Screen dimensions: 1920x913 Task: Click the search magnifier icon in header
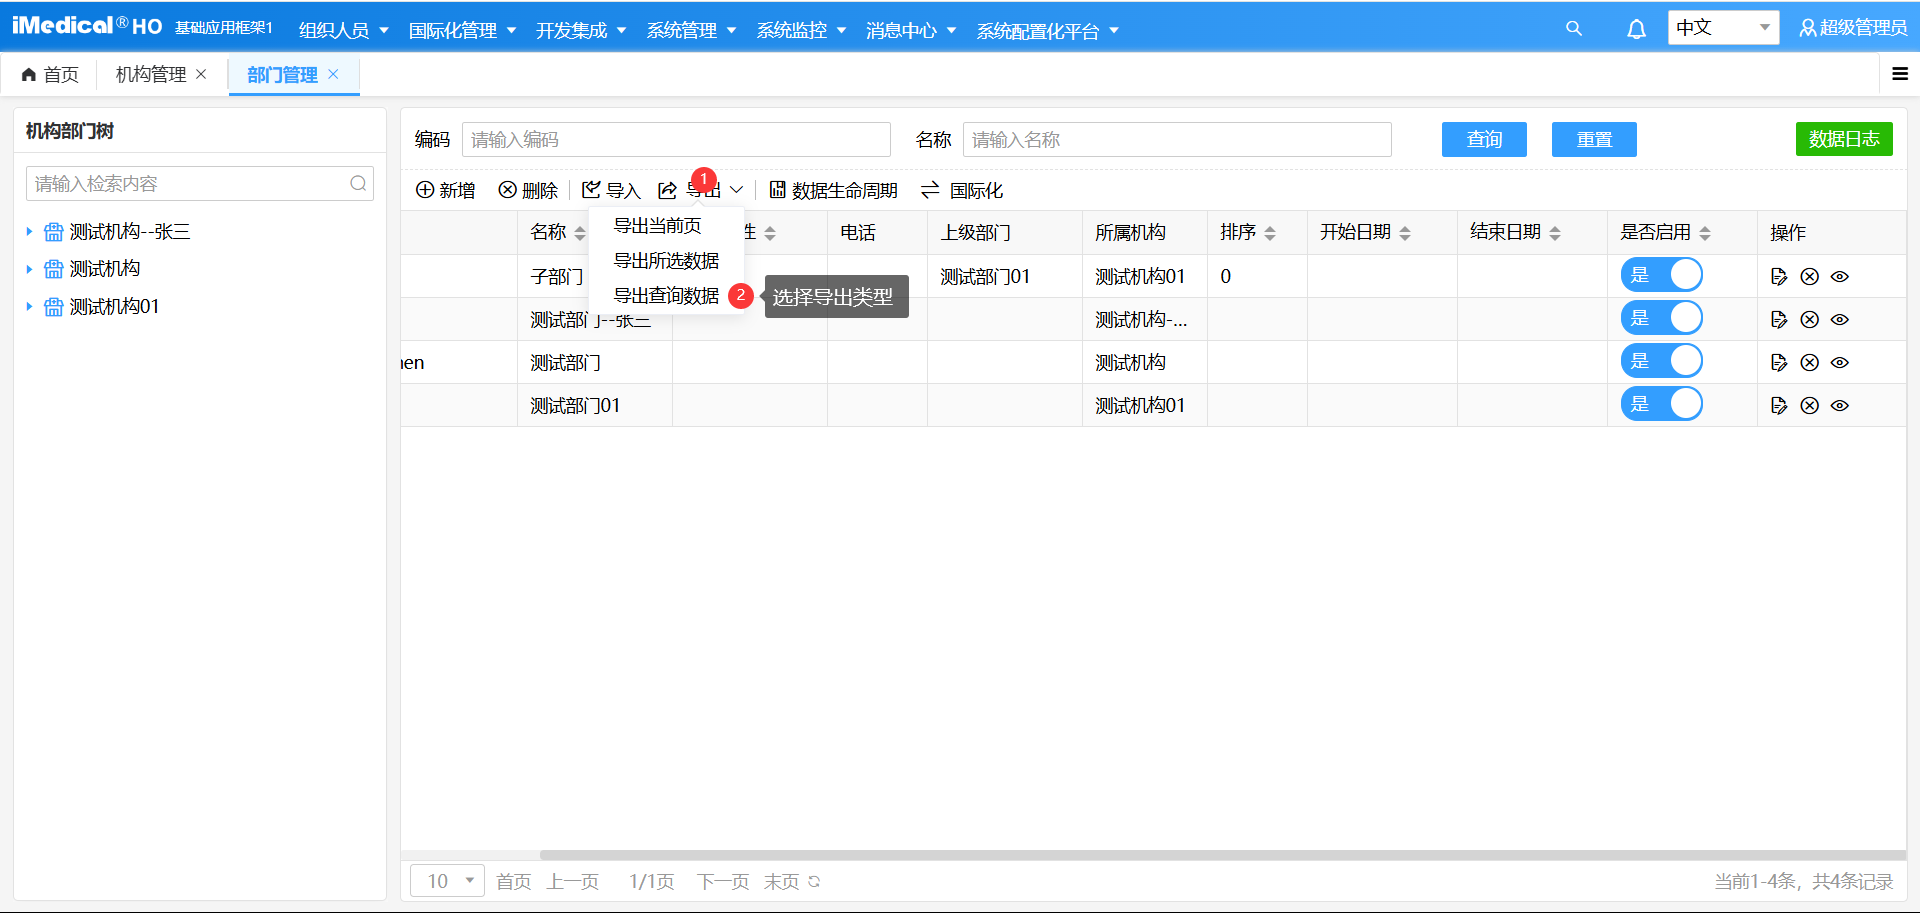click(x=1573, y=29)
